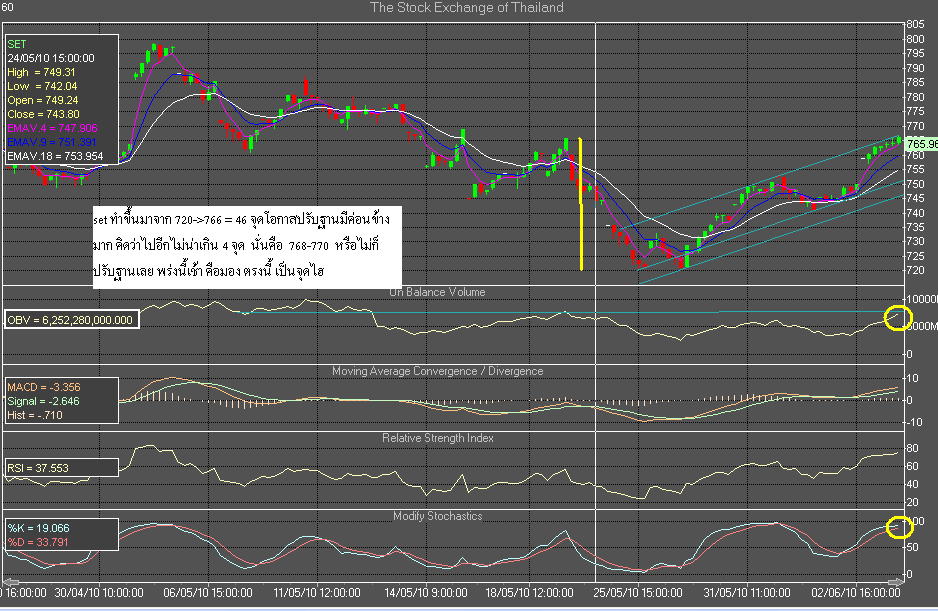Click the 18/05/10 12:00:00 date label
The height and width of the screenshot is (611, 938).
(x=529, y=592)
